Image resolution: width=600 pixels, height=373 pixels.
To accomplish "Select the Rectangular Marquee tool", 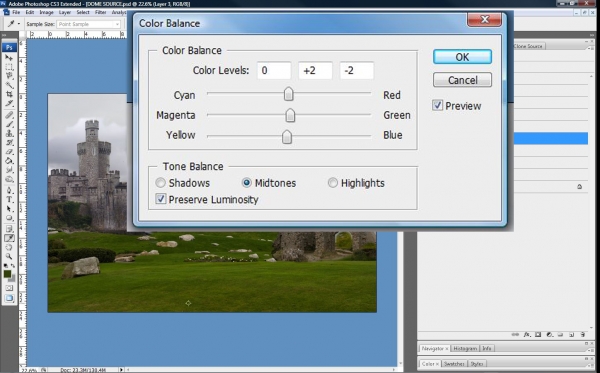I will [9, 67].
